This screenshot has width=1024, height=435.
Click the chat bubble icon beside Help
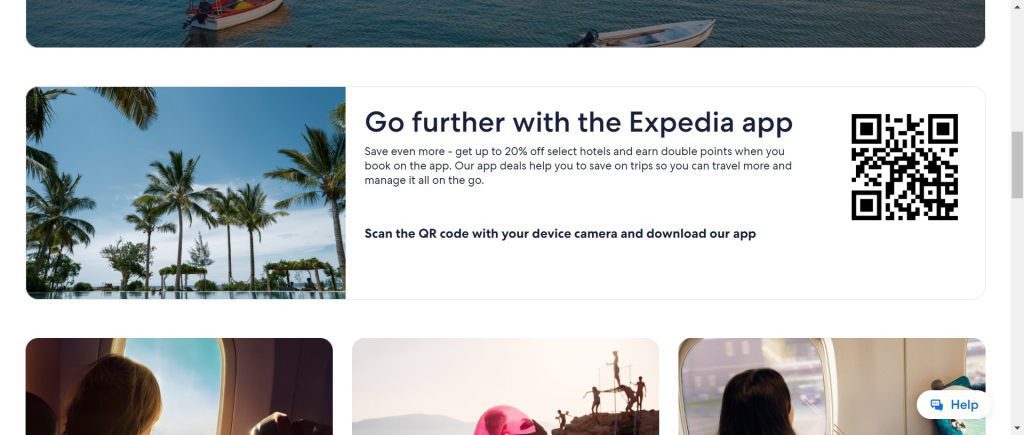[x=936, y=405]
